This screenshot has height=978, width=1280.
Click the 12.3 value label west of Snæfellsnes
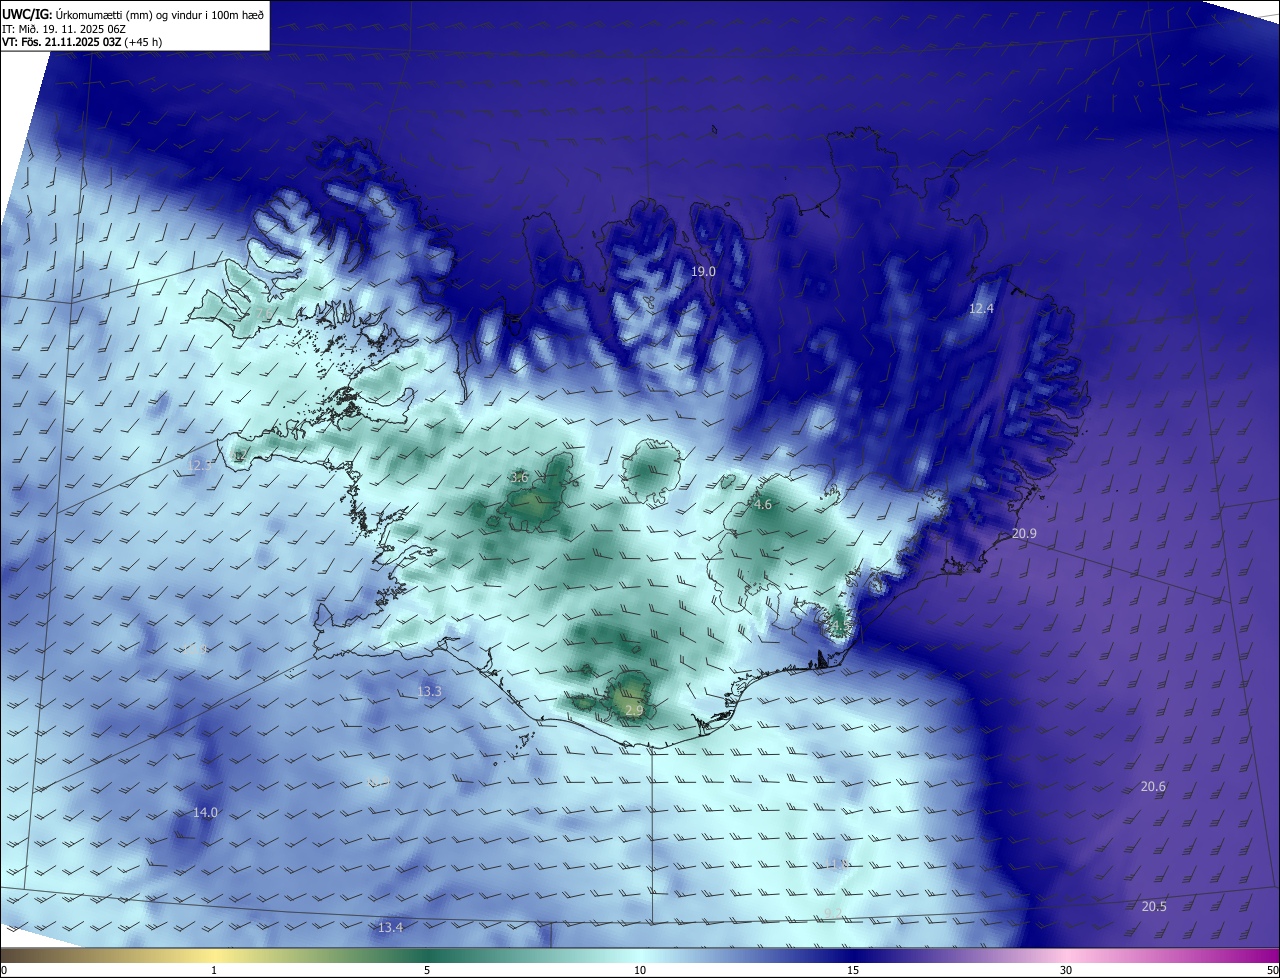coord(201,465)
